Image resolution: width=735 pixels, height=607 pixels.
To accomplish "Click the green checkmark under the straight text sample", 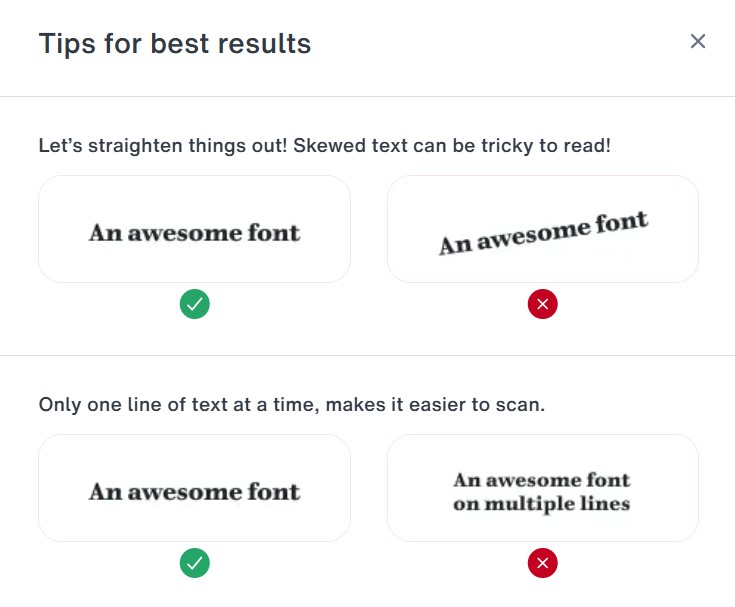I will 195,304.
